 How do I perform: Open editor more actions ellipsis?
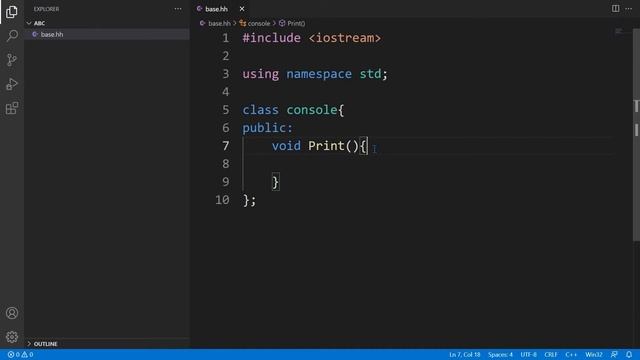pos(629,9)
